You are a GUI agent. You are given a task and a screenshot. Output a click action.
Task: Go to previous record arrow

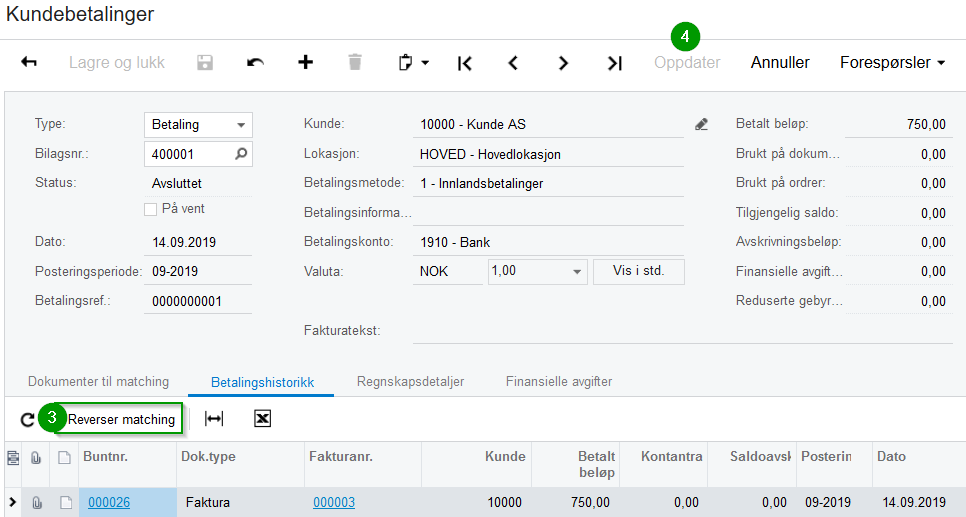(513, 63)
